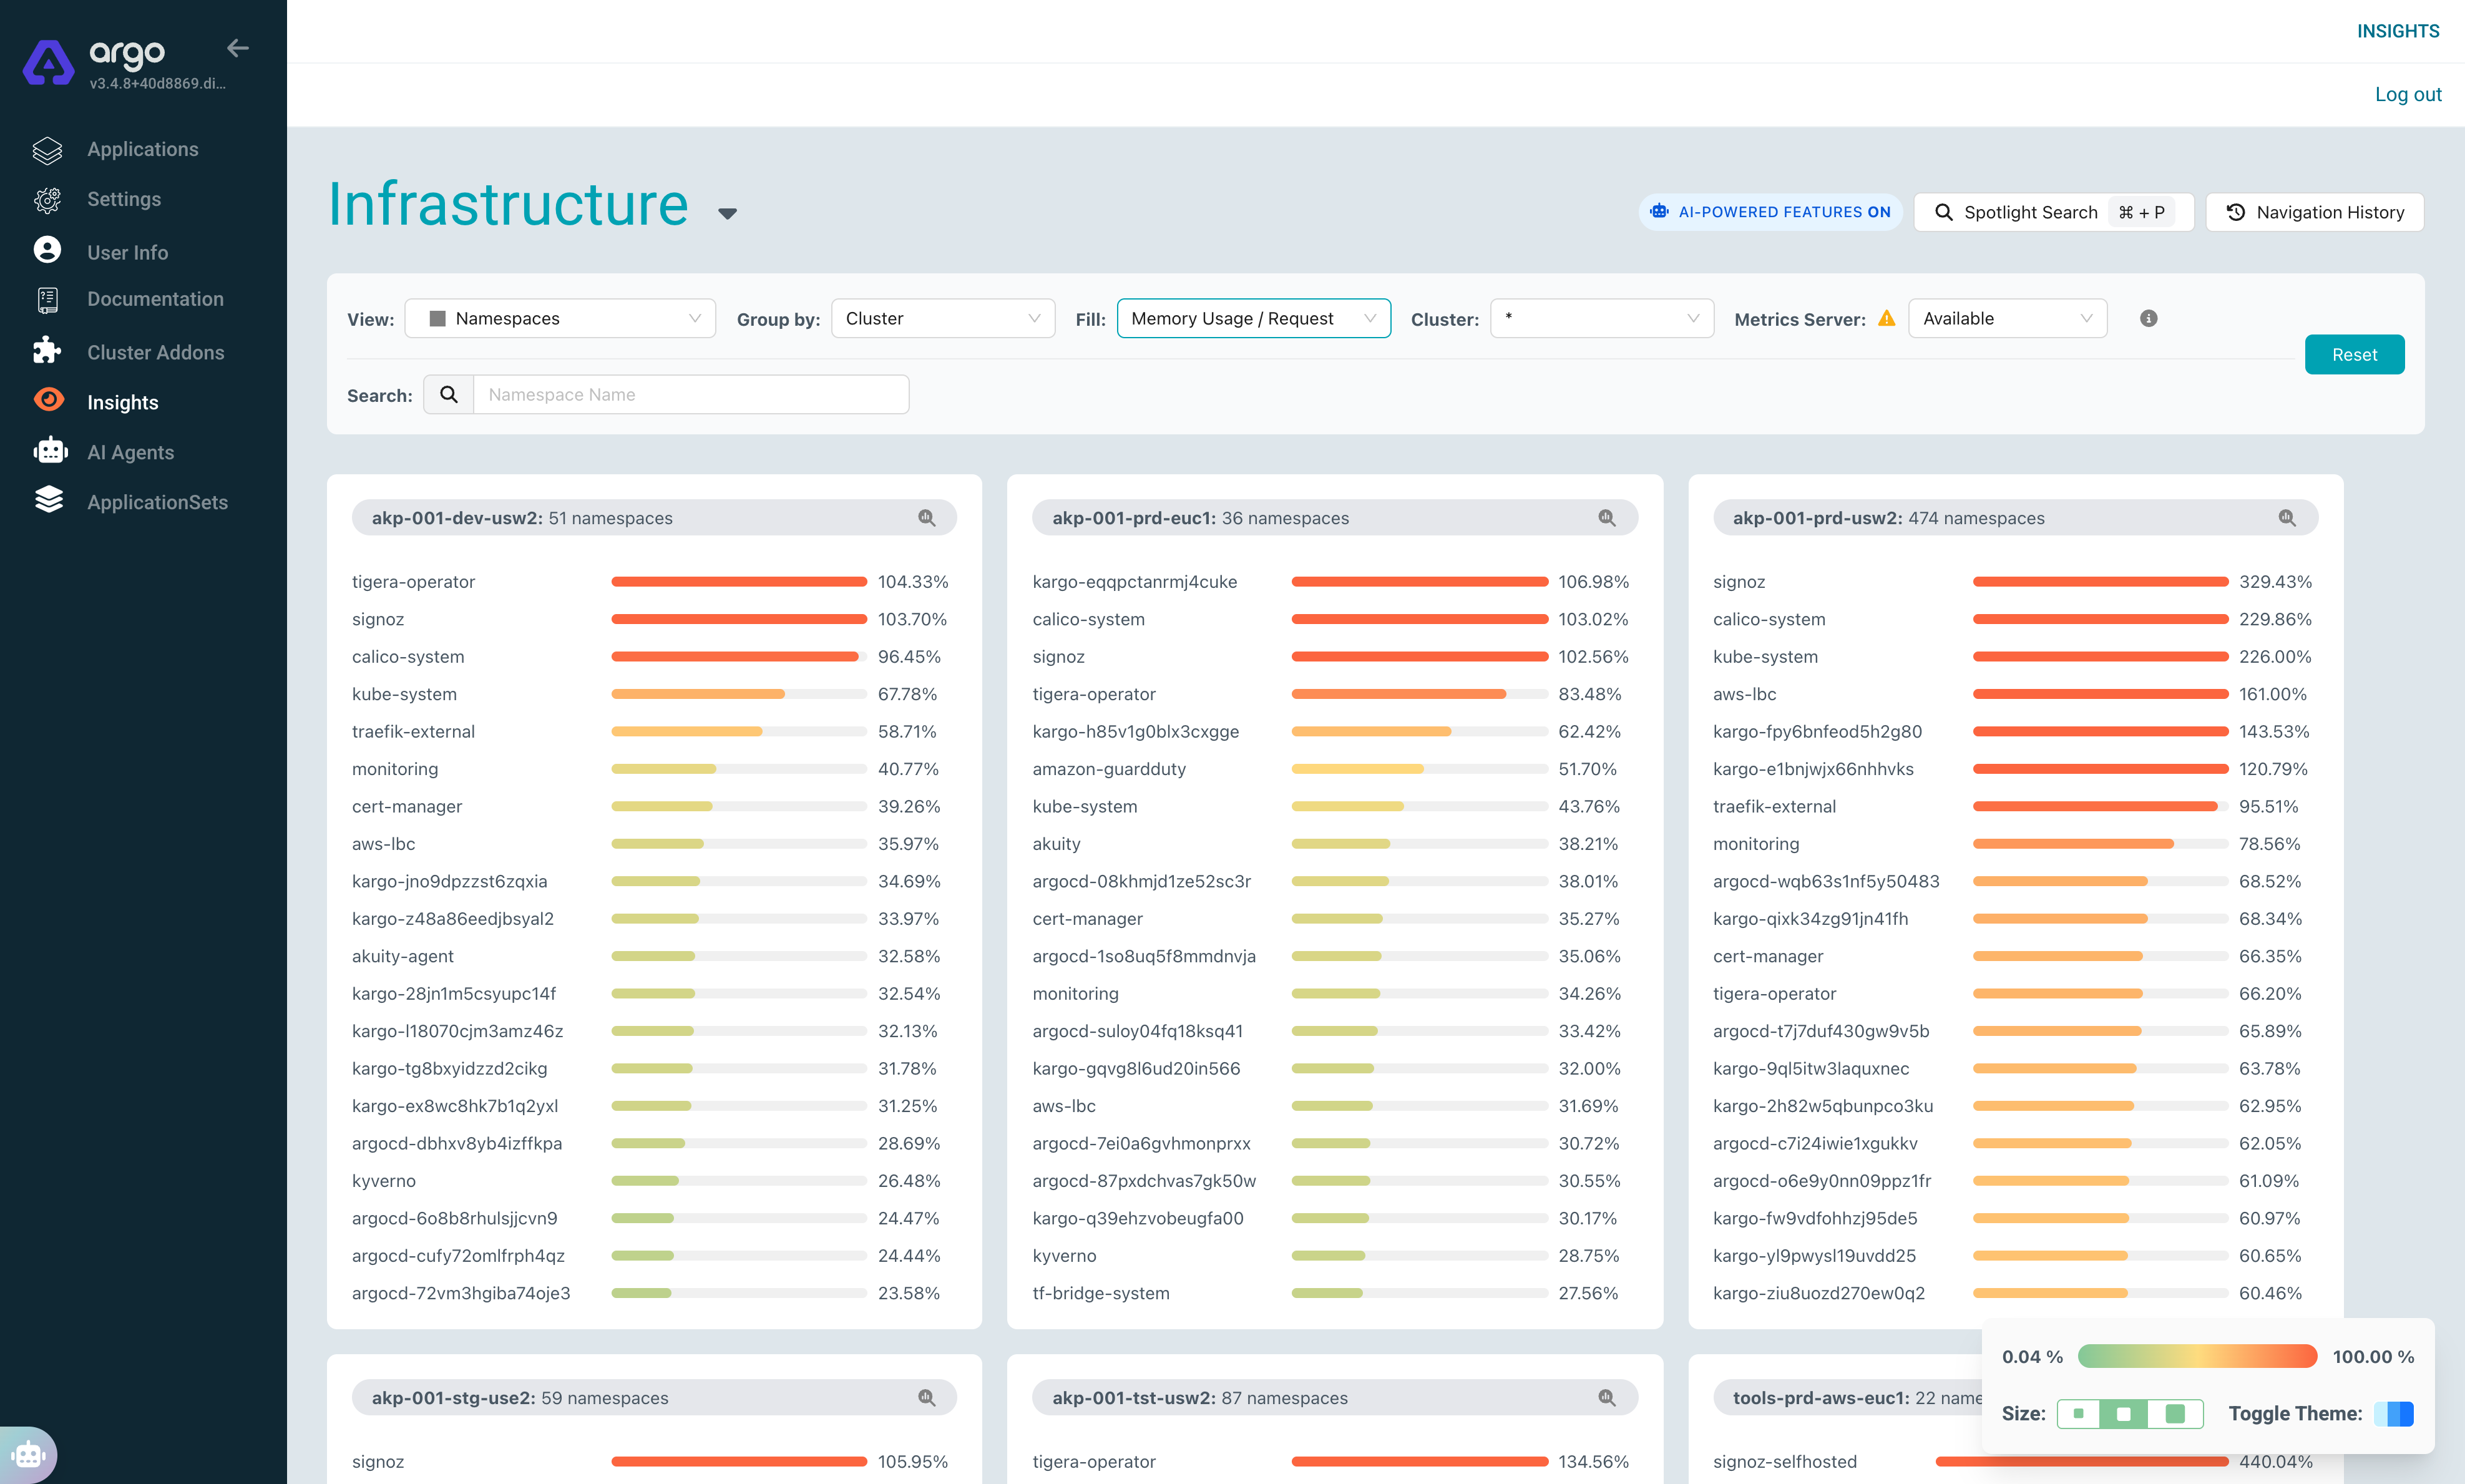Click amazon-guardduty namespace name
The width and height of the screenshot is (2465, 1484).
(x=1109, y=769)
